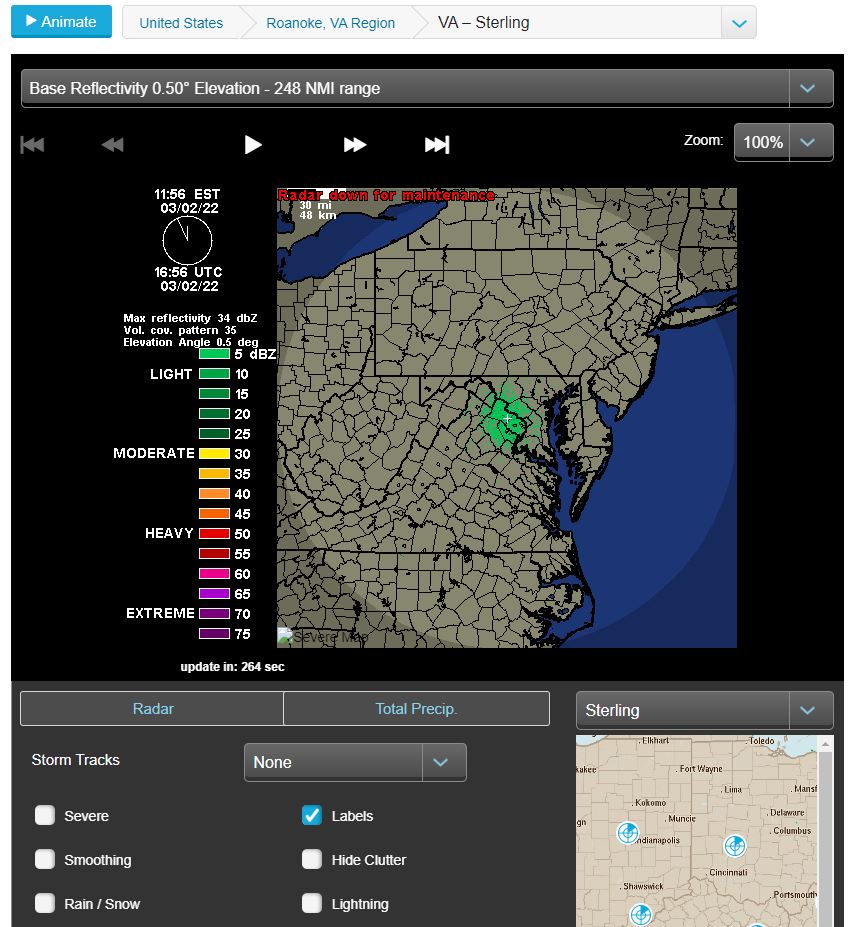Click the Animate button
Screen dimensions: 850x927
(x=61, y=21)
